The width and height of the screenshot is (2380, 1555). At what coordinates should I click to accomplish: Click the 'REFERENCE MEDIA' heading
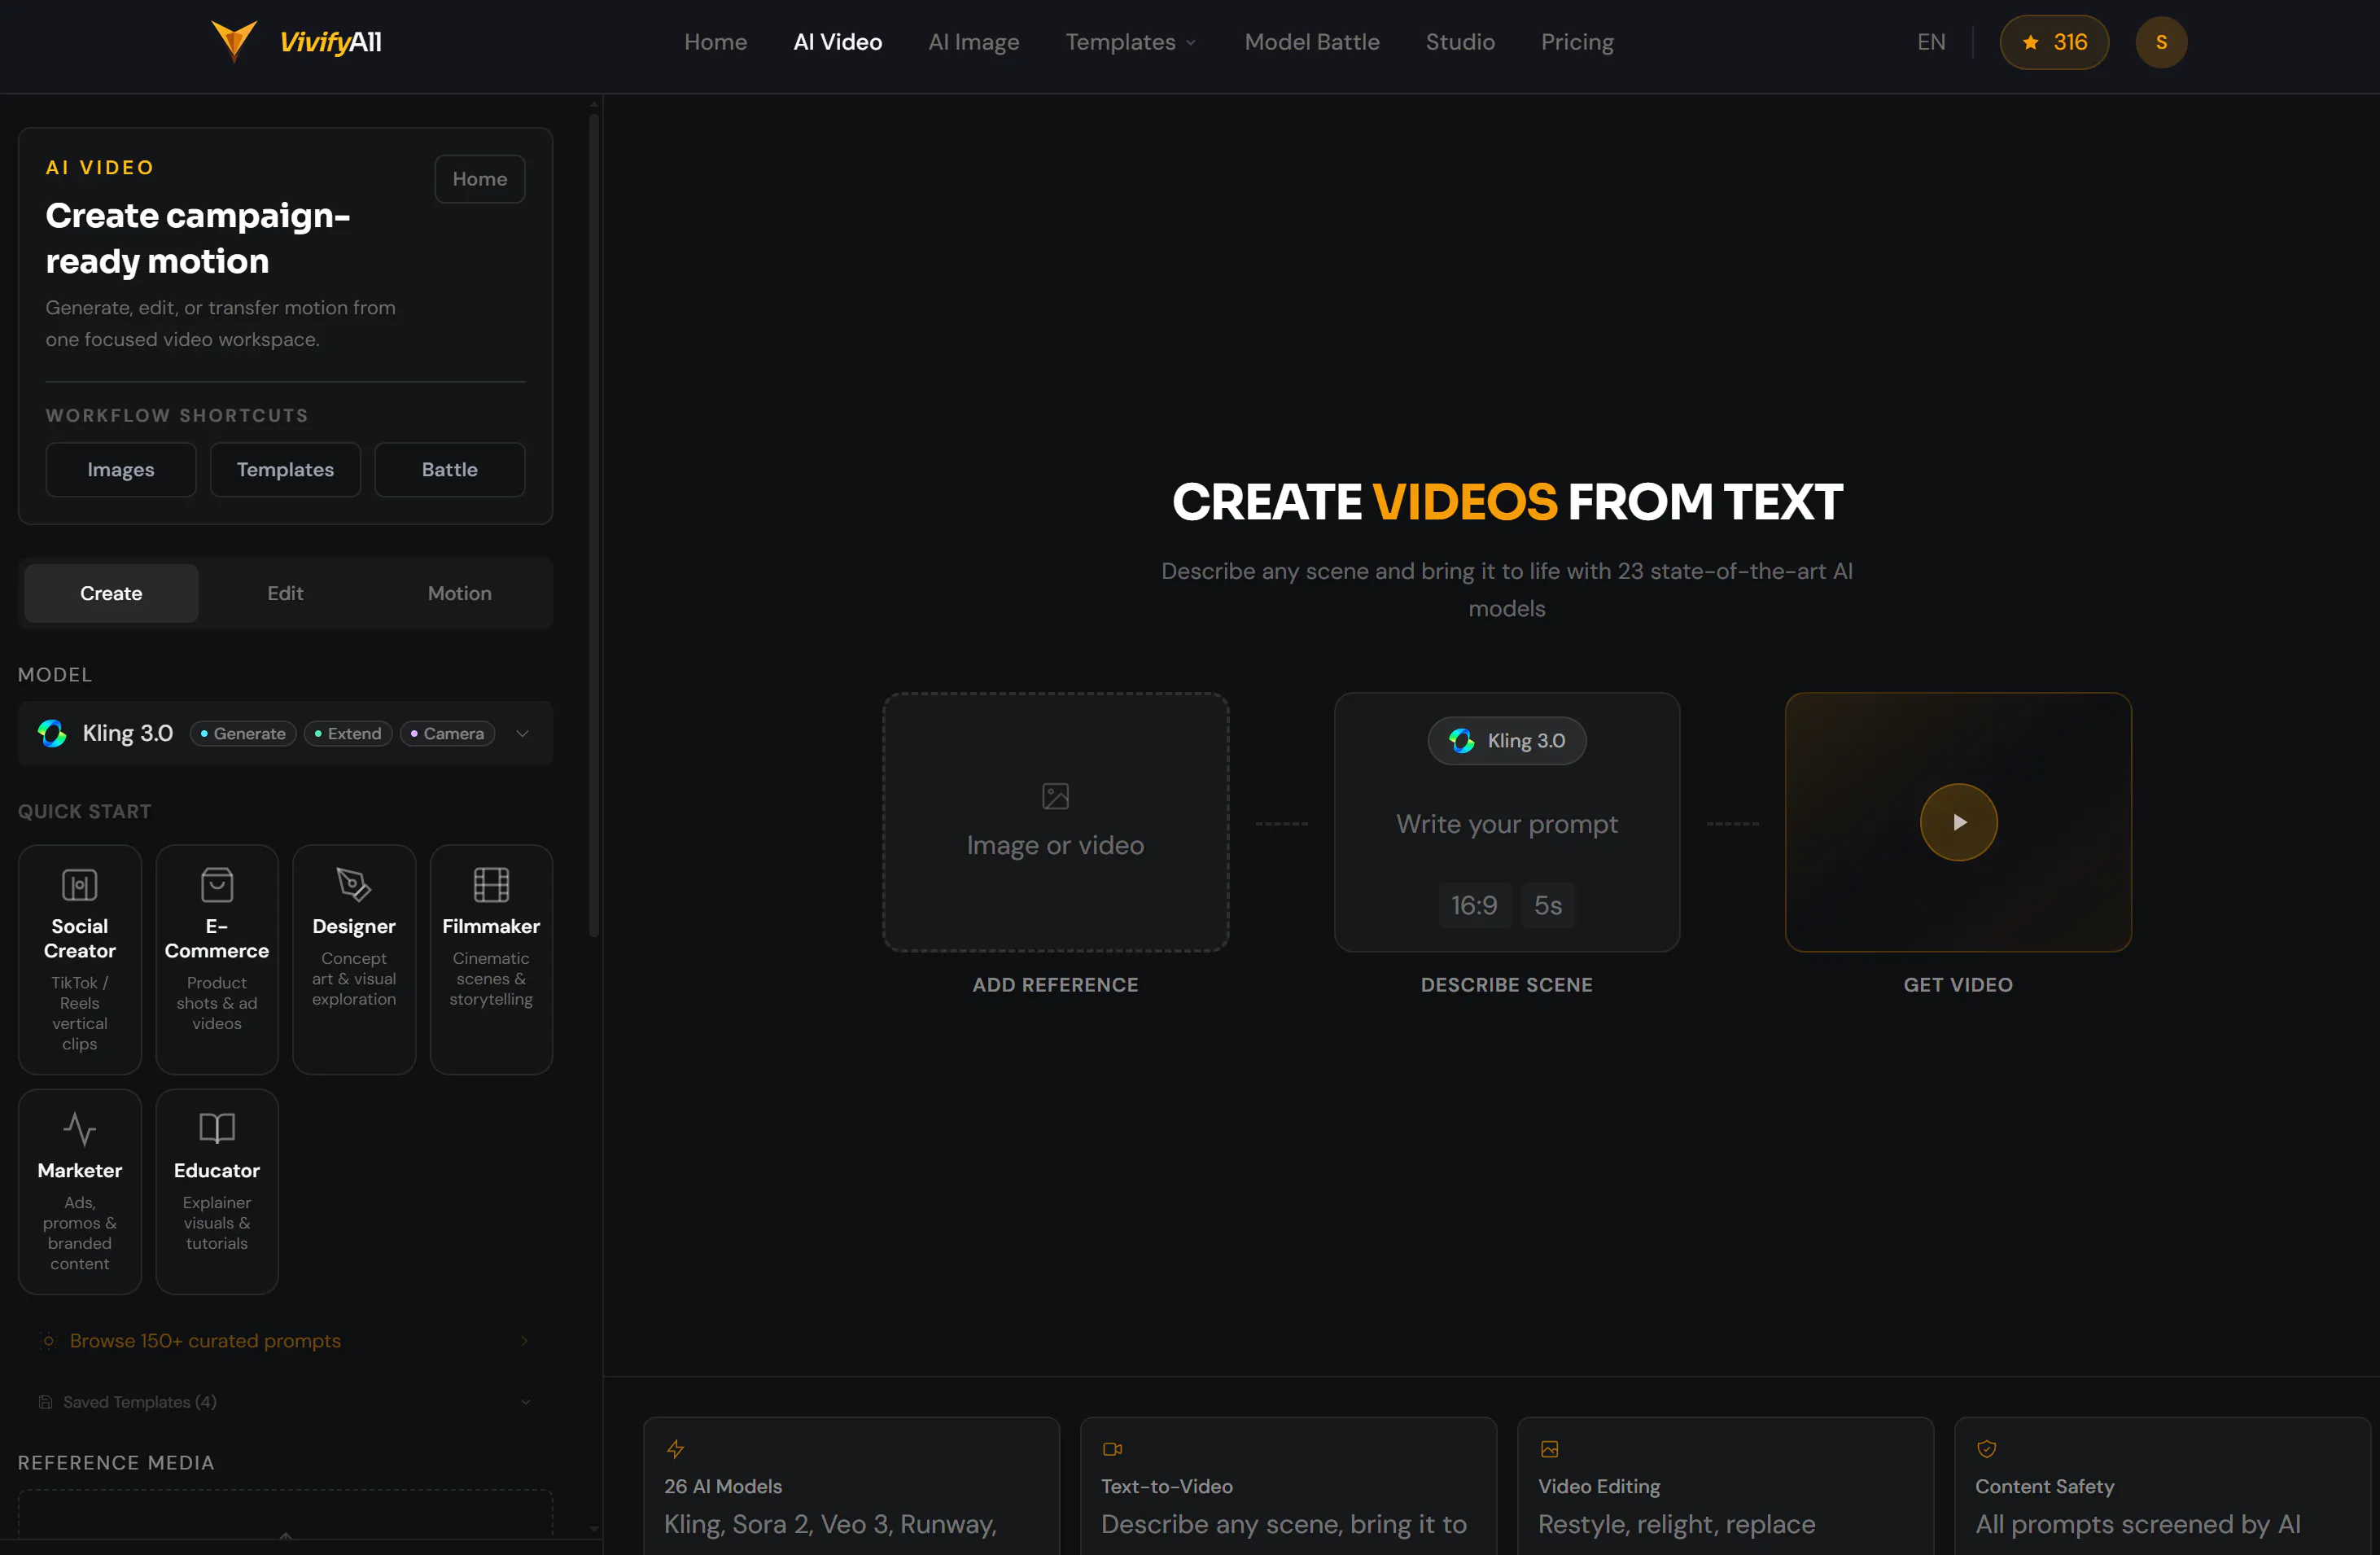point(116,1463)
